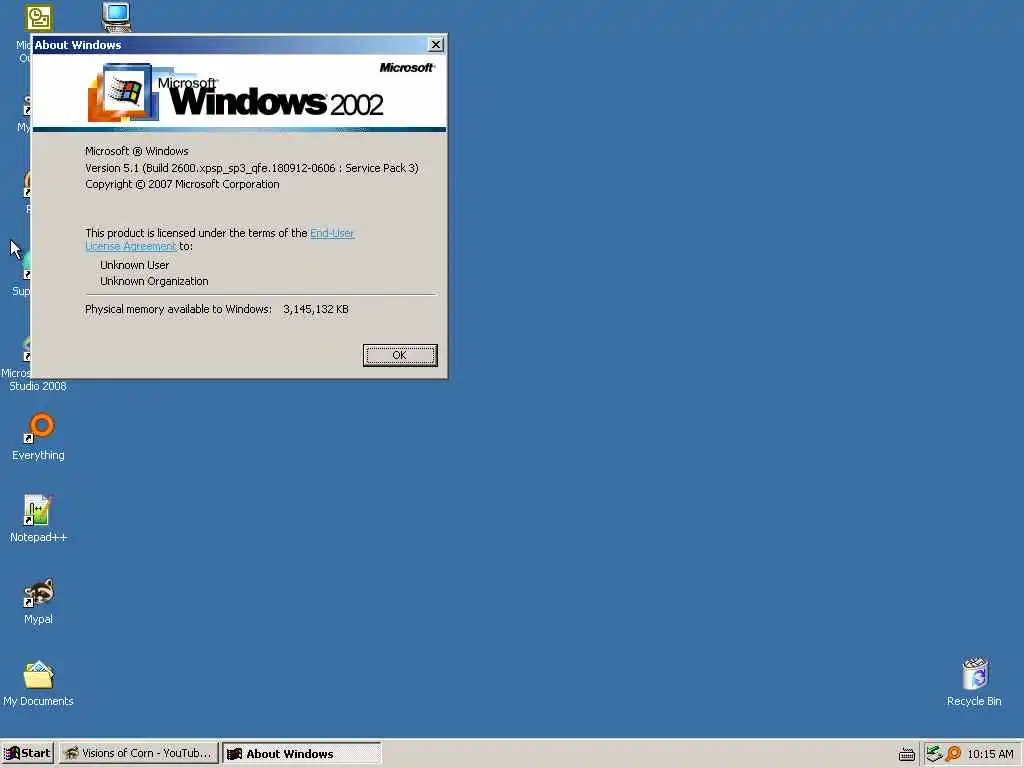Switch to Visions of Corn YouTube taskbar window
The width and height of the screenshot is (1024, 768).
[138, 753]
